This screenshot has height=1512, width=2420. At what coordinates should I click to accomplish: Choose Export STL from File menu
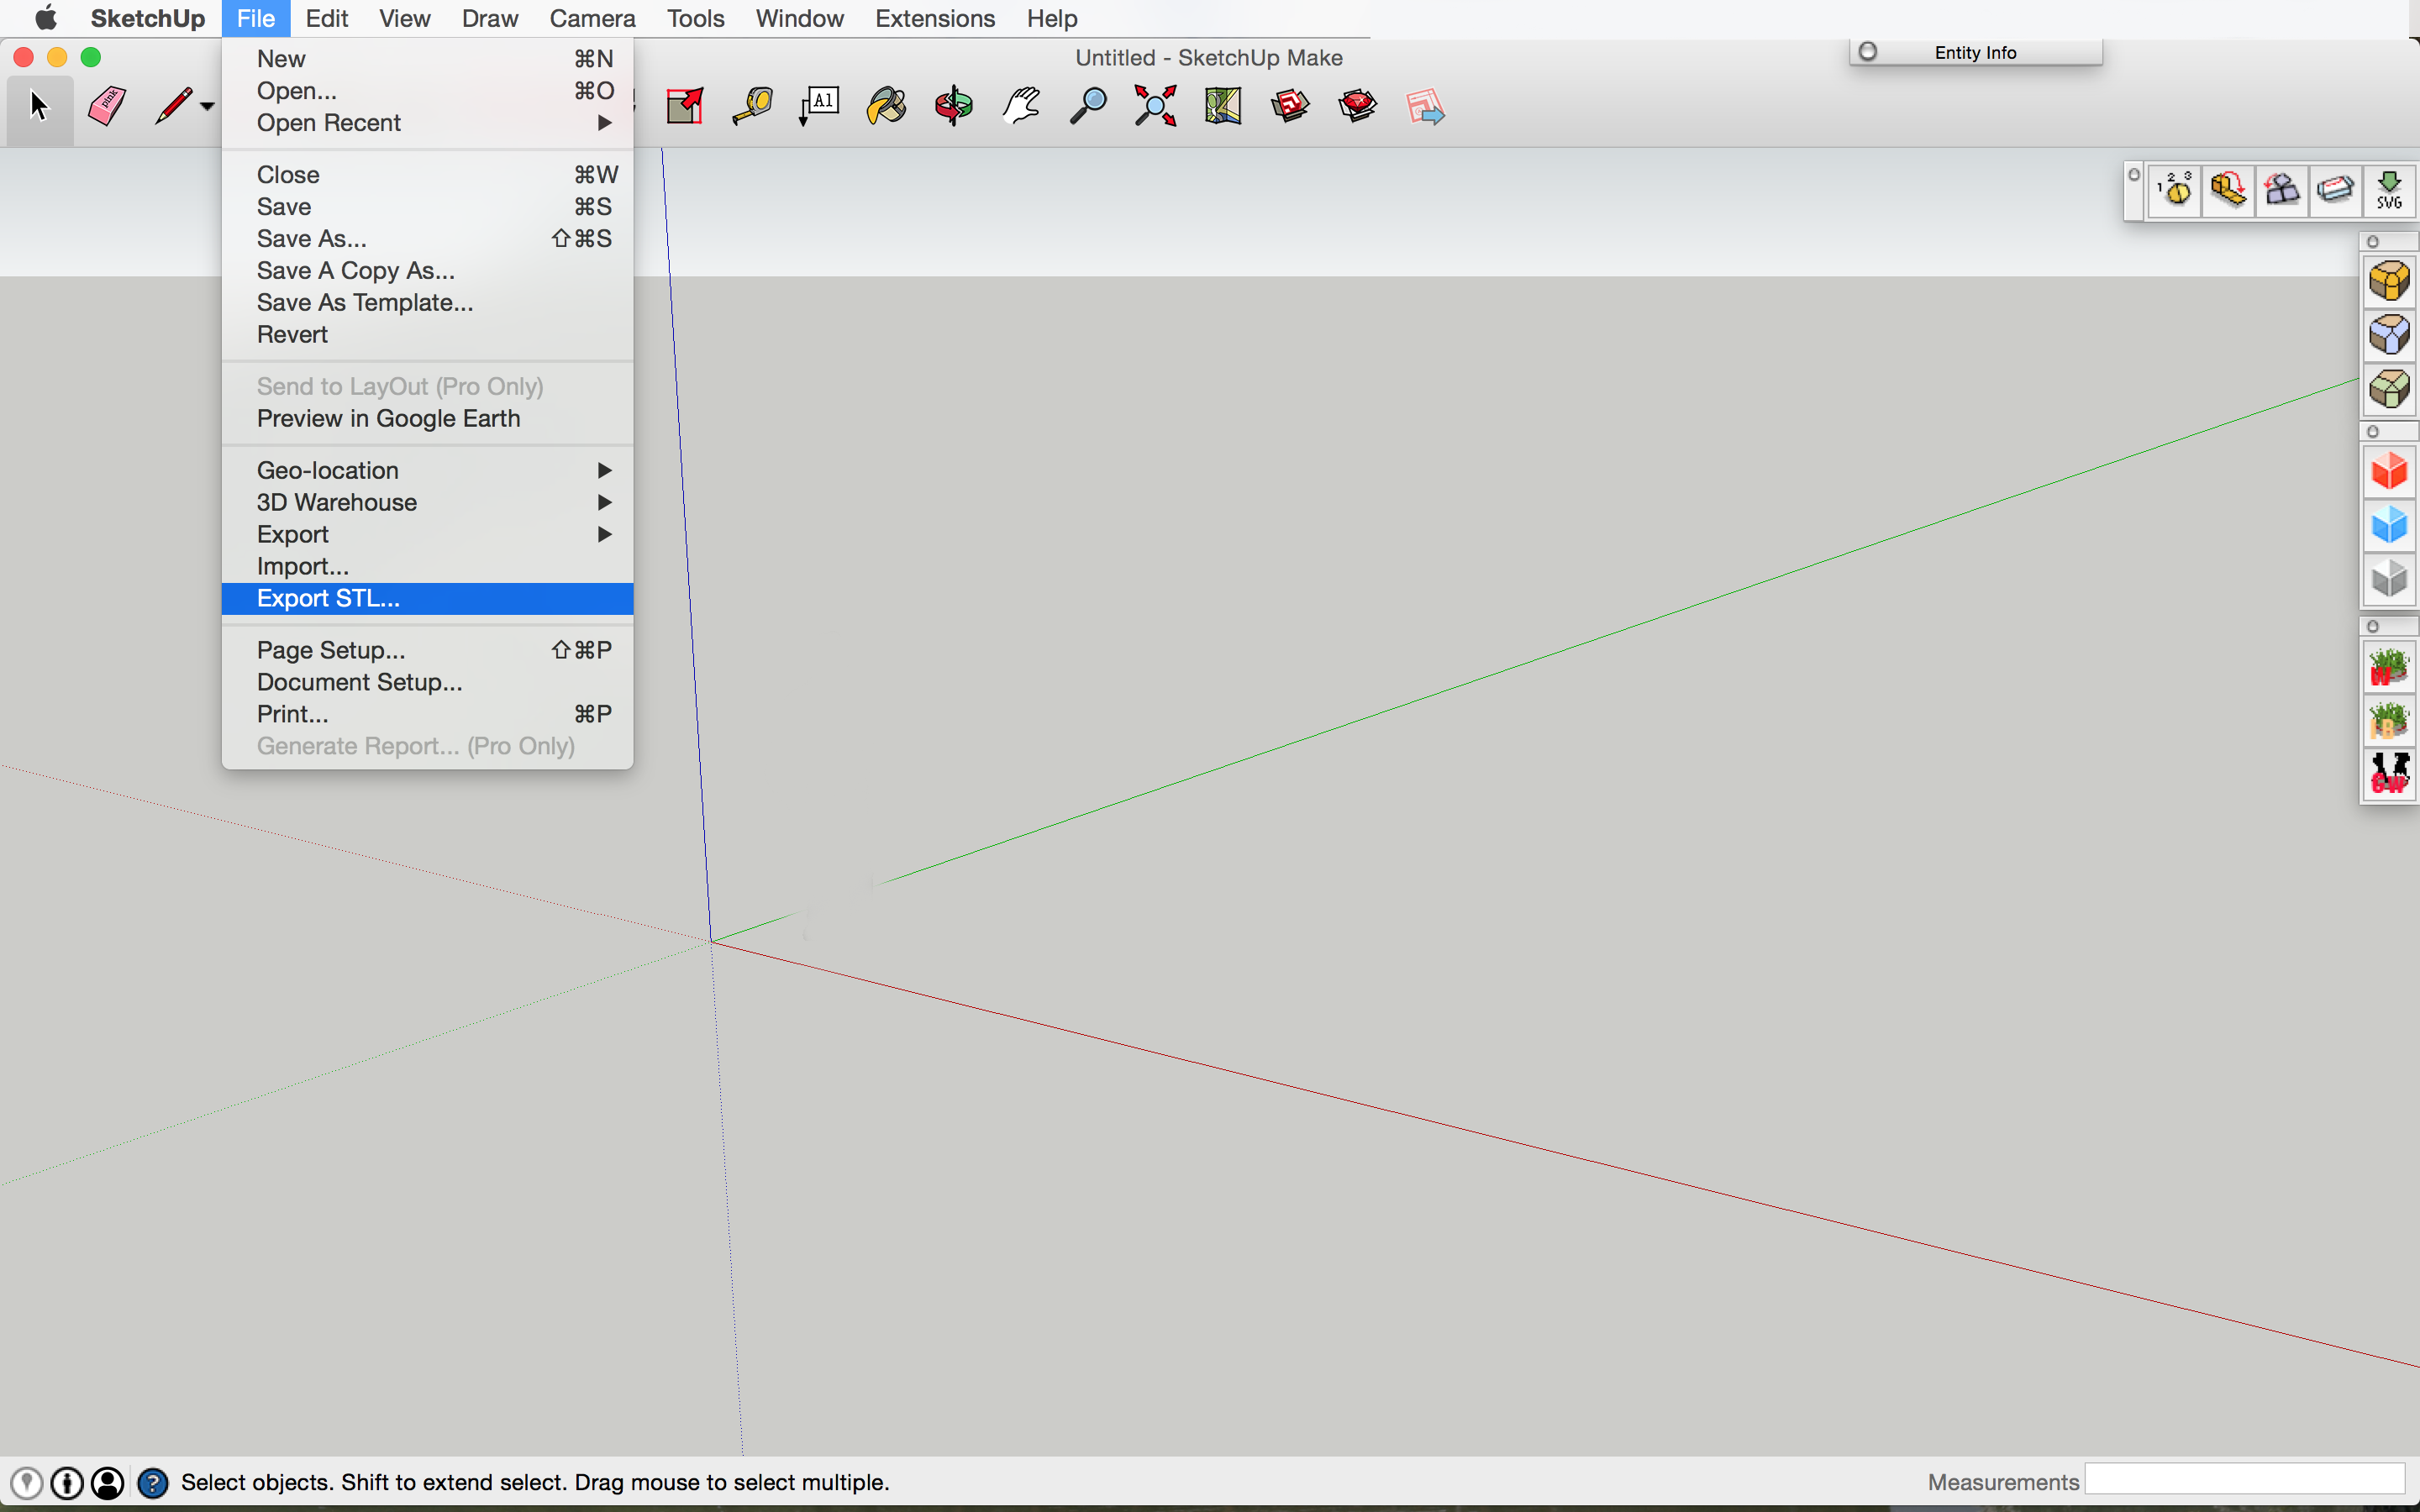click(x=428, y=598)
